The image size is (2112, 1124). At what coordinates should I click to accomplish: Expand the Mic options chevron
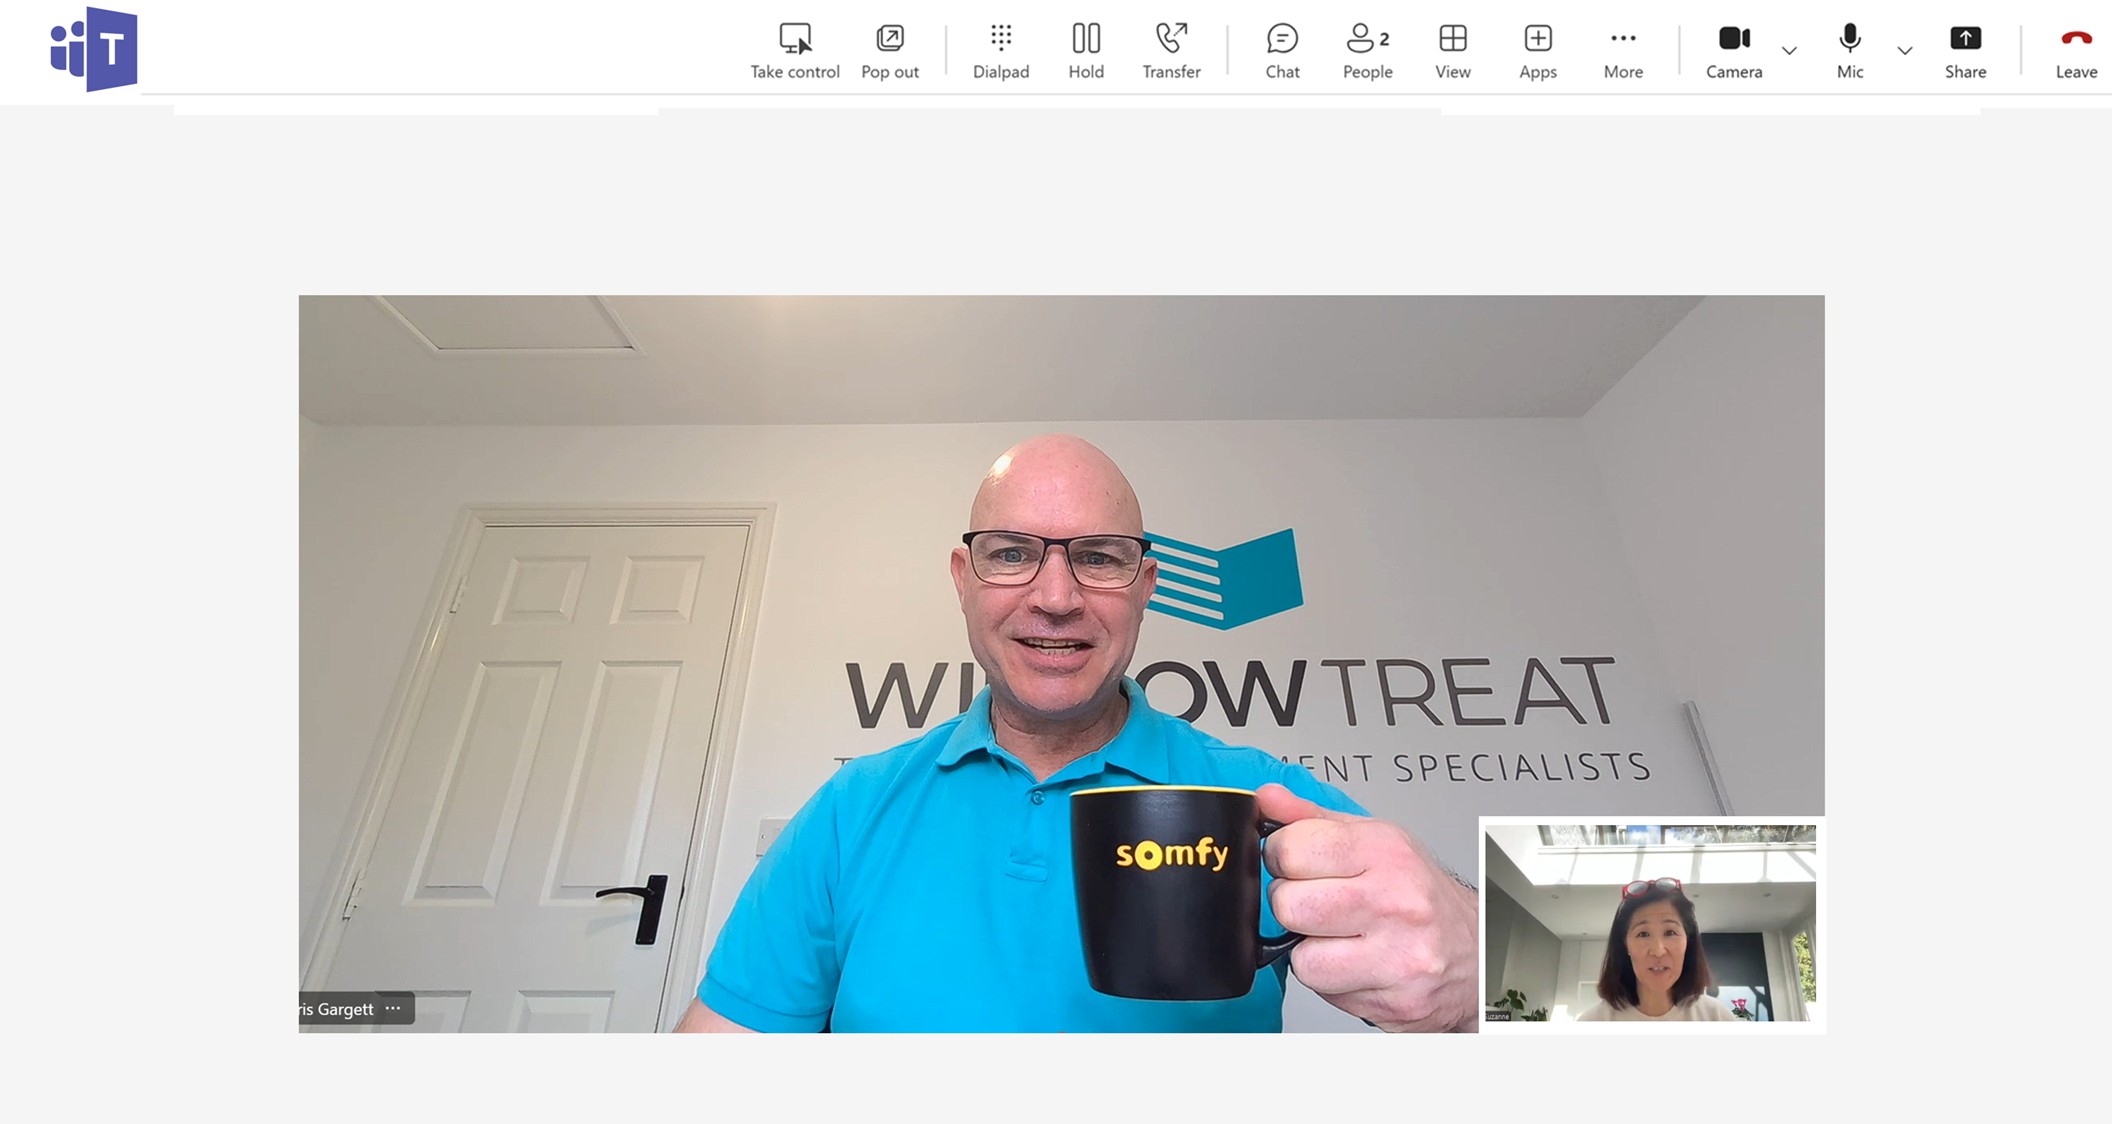(1904, 50)
